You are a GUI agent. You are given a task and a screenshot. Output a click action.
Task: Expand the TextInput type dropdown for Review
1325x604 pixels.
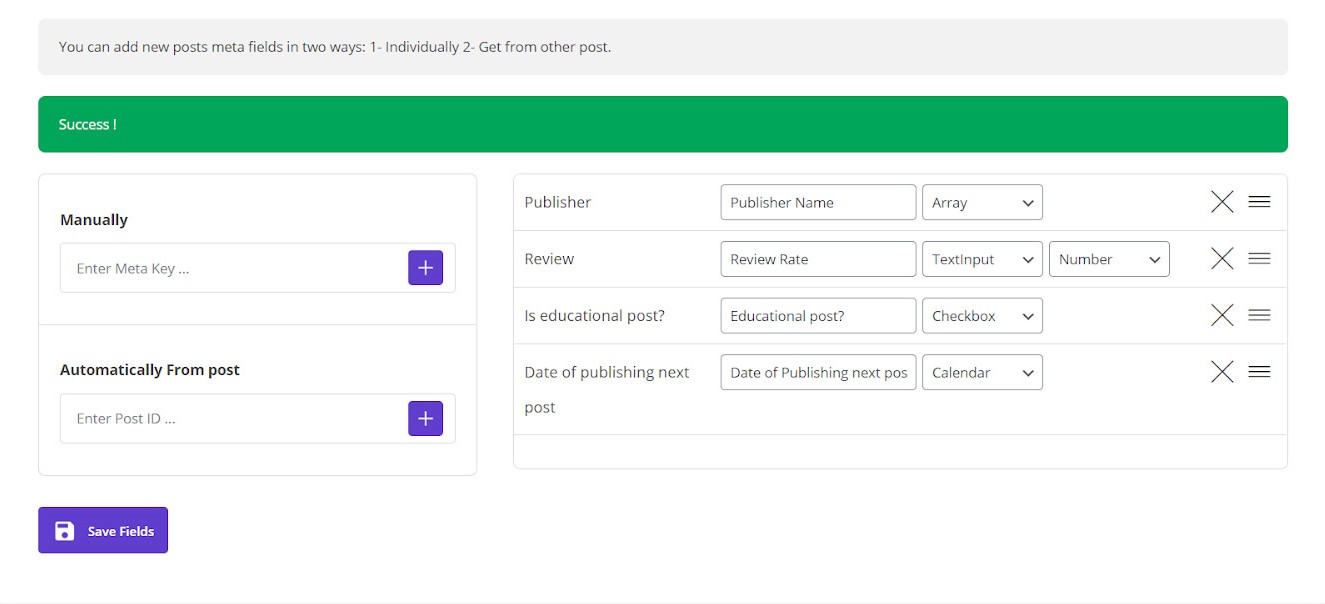coord(981,259)
